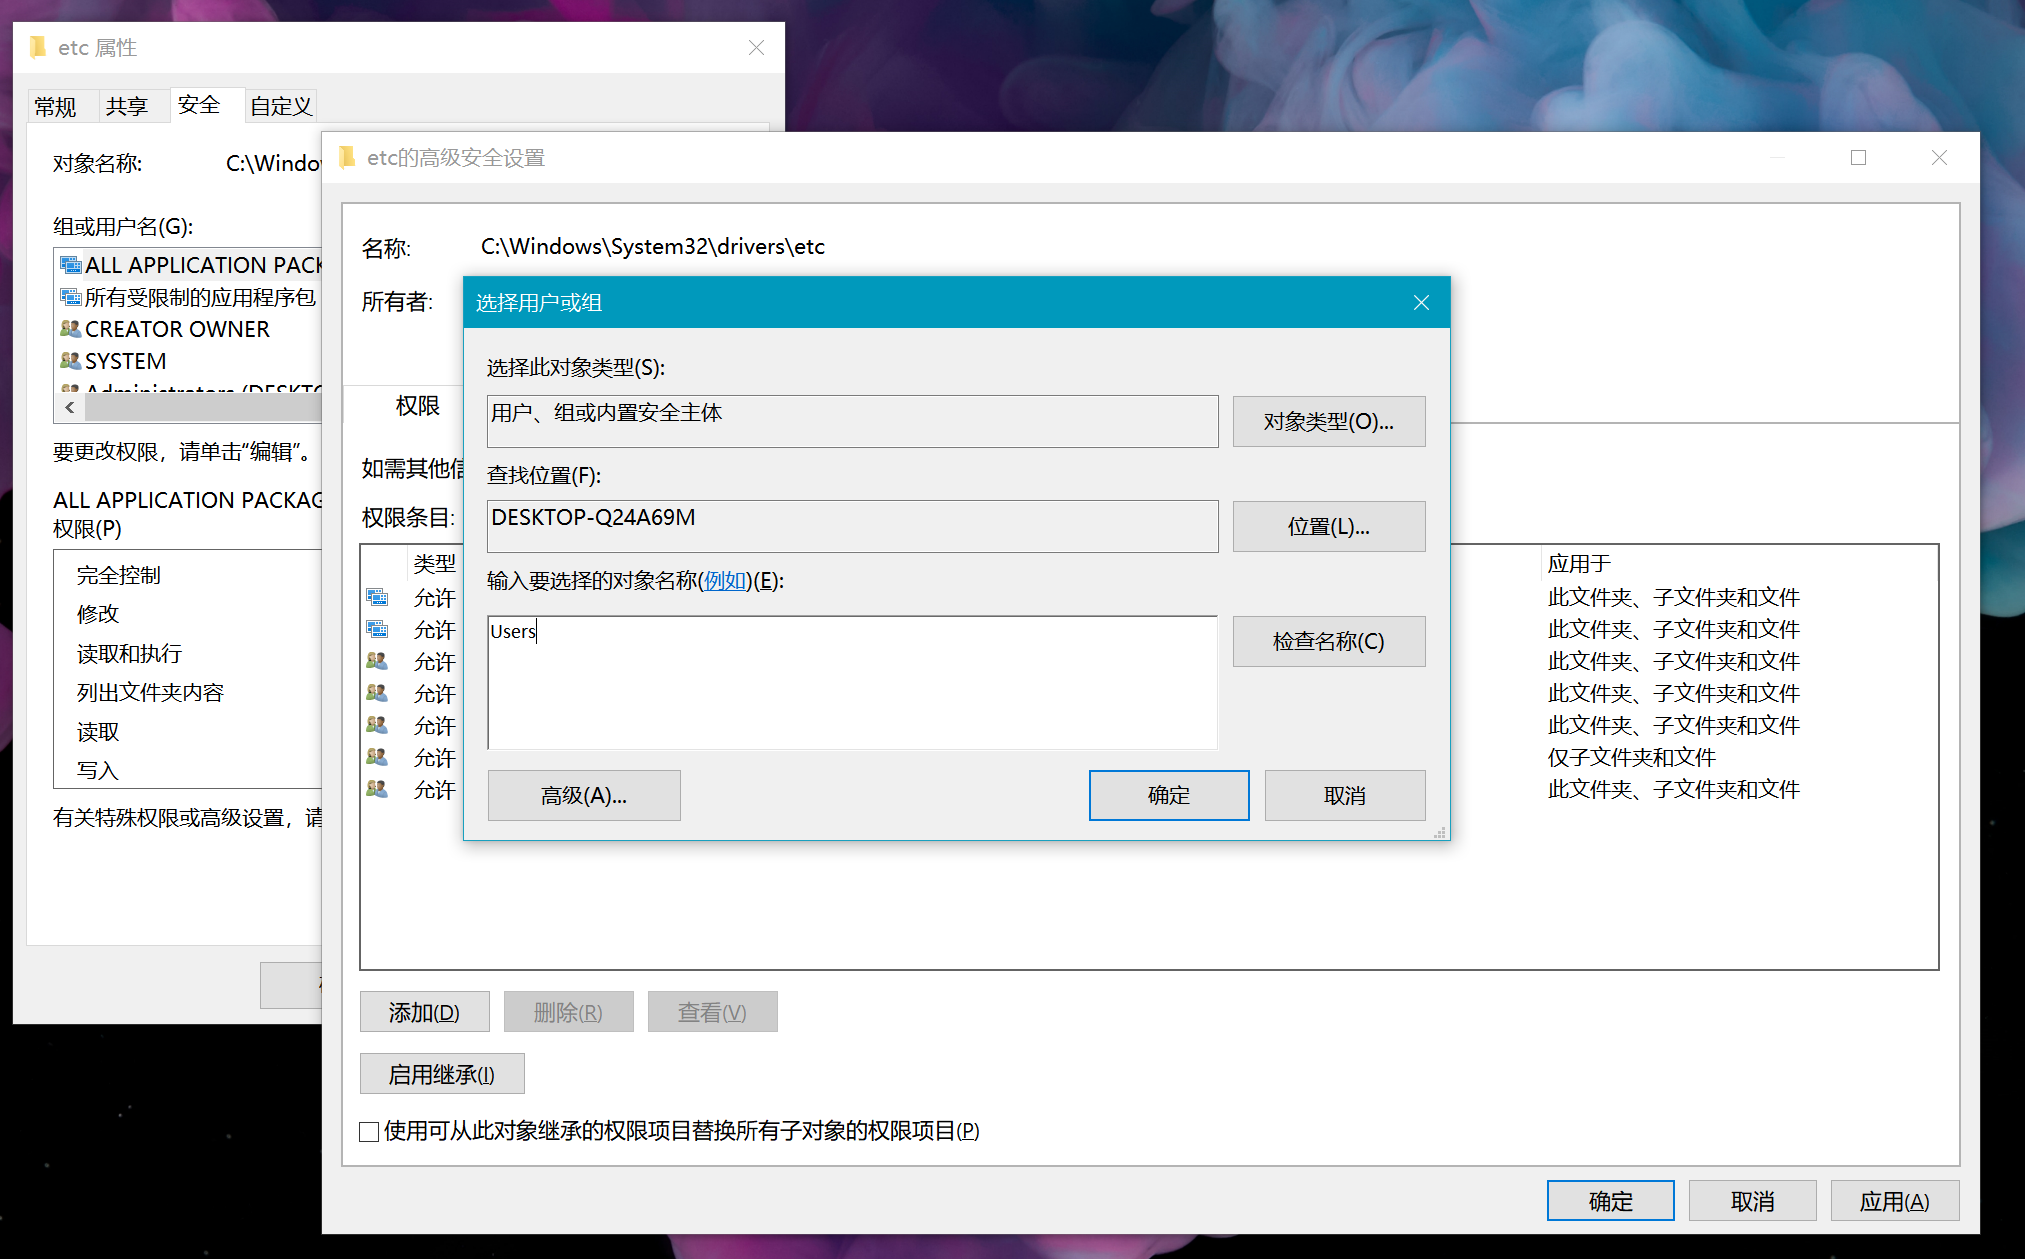Open the 例如 example link

click(725, 581)
